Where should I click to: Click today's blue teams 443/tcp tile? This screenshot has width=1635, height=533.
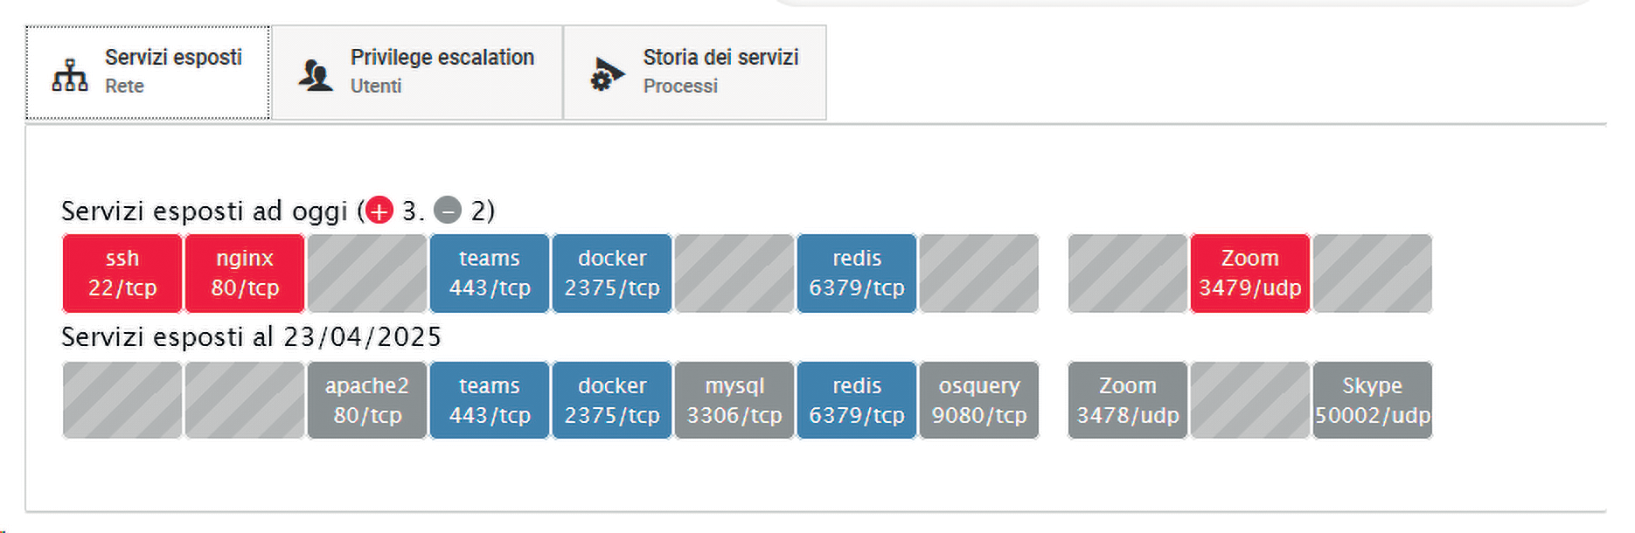click(x=489, y=273)
